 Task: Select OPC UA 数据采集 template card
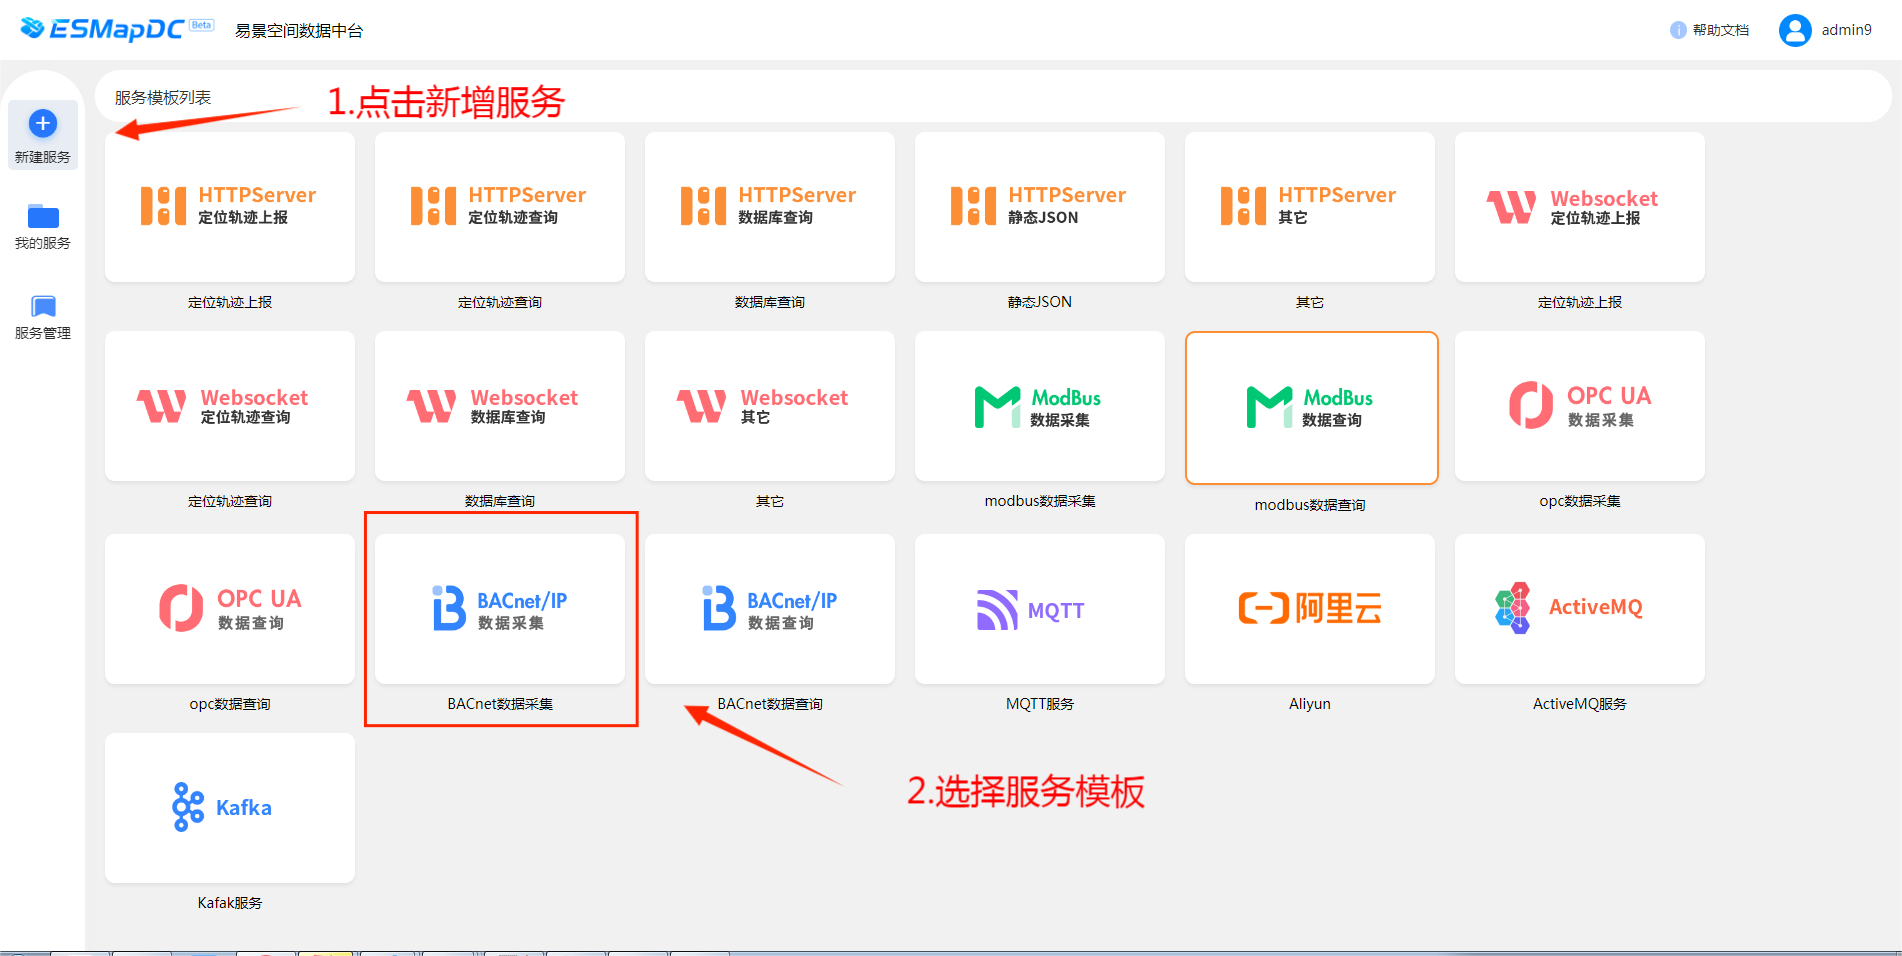[x=1580, y=406]
